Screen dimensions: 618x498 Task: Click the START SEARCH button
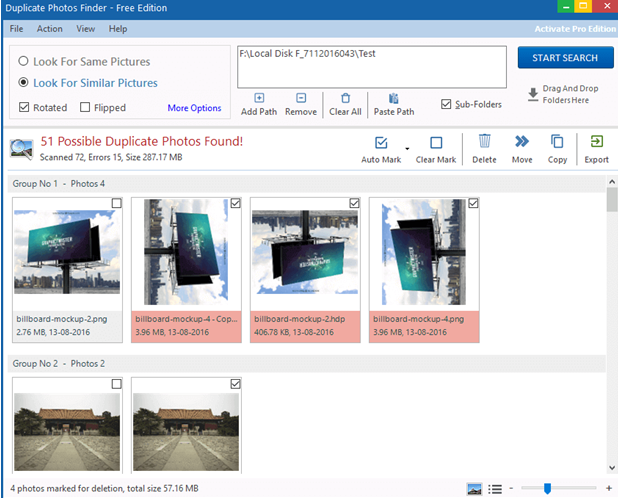(x=565, y=58)
